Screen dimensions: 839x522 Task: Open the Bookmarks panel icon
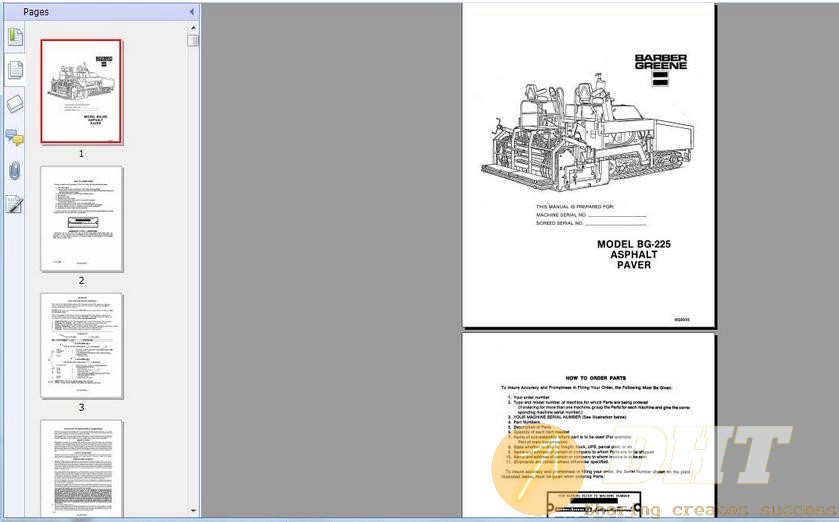pyautogui.click(x=15, y=37)
